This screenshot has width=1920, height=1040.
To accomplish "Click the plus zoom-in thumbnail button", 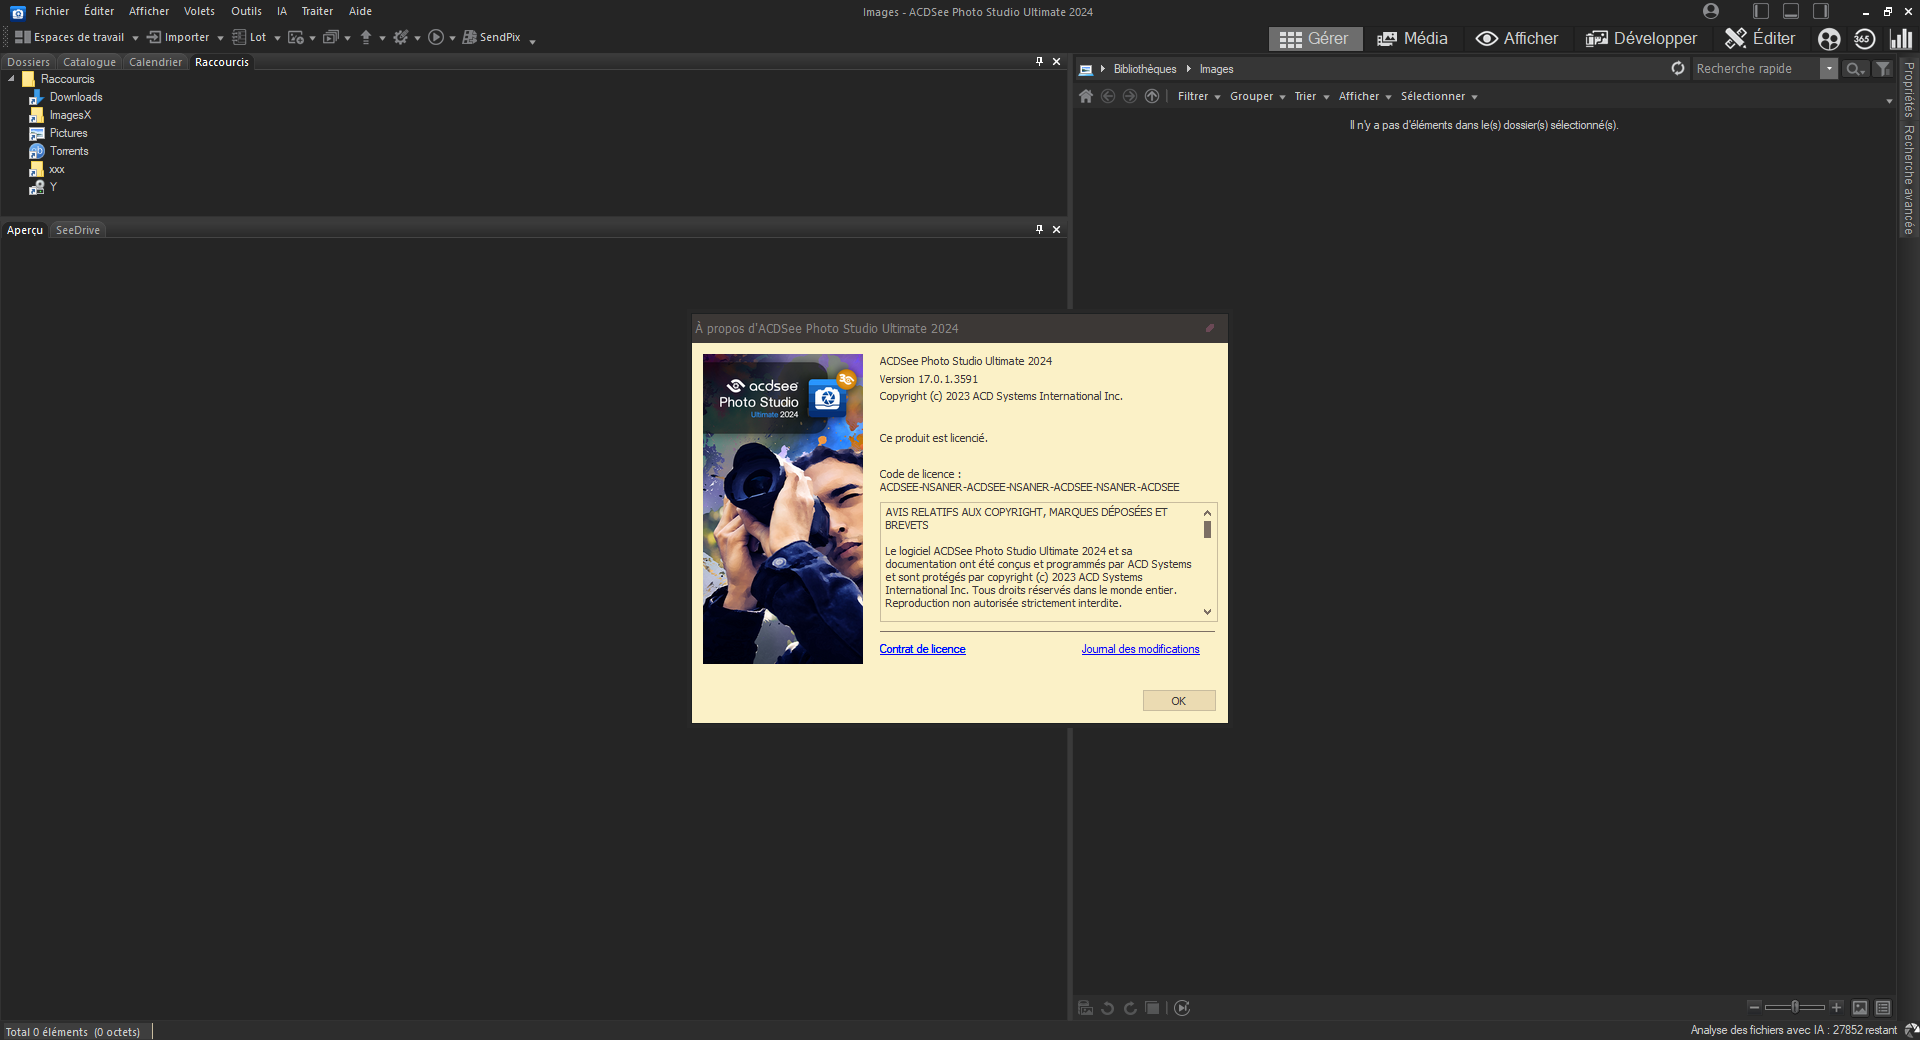I will 1836,1007.
